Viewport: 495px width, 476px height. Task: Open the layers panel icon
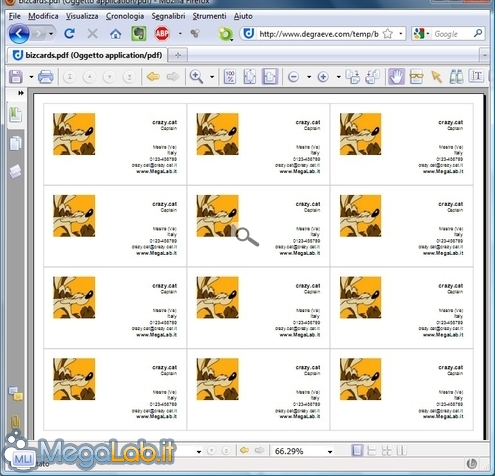click(15, 172)
